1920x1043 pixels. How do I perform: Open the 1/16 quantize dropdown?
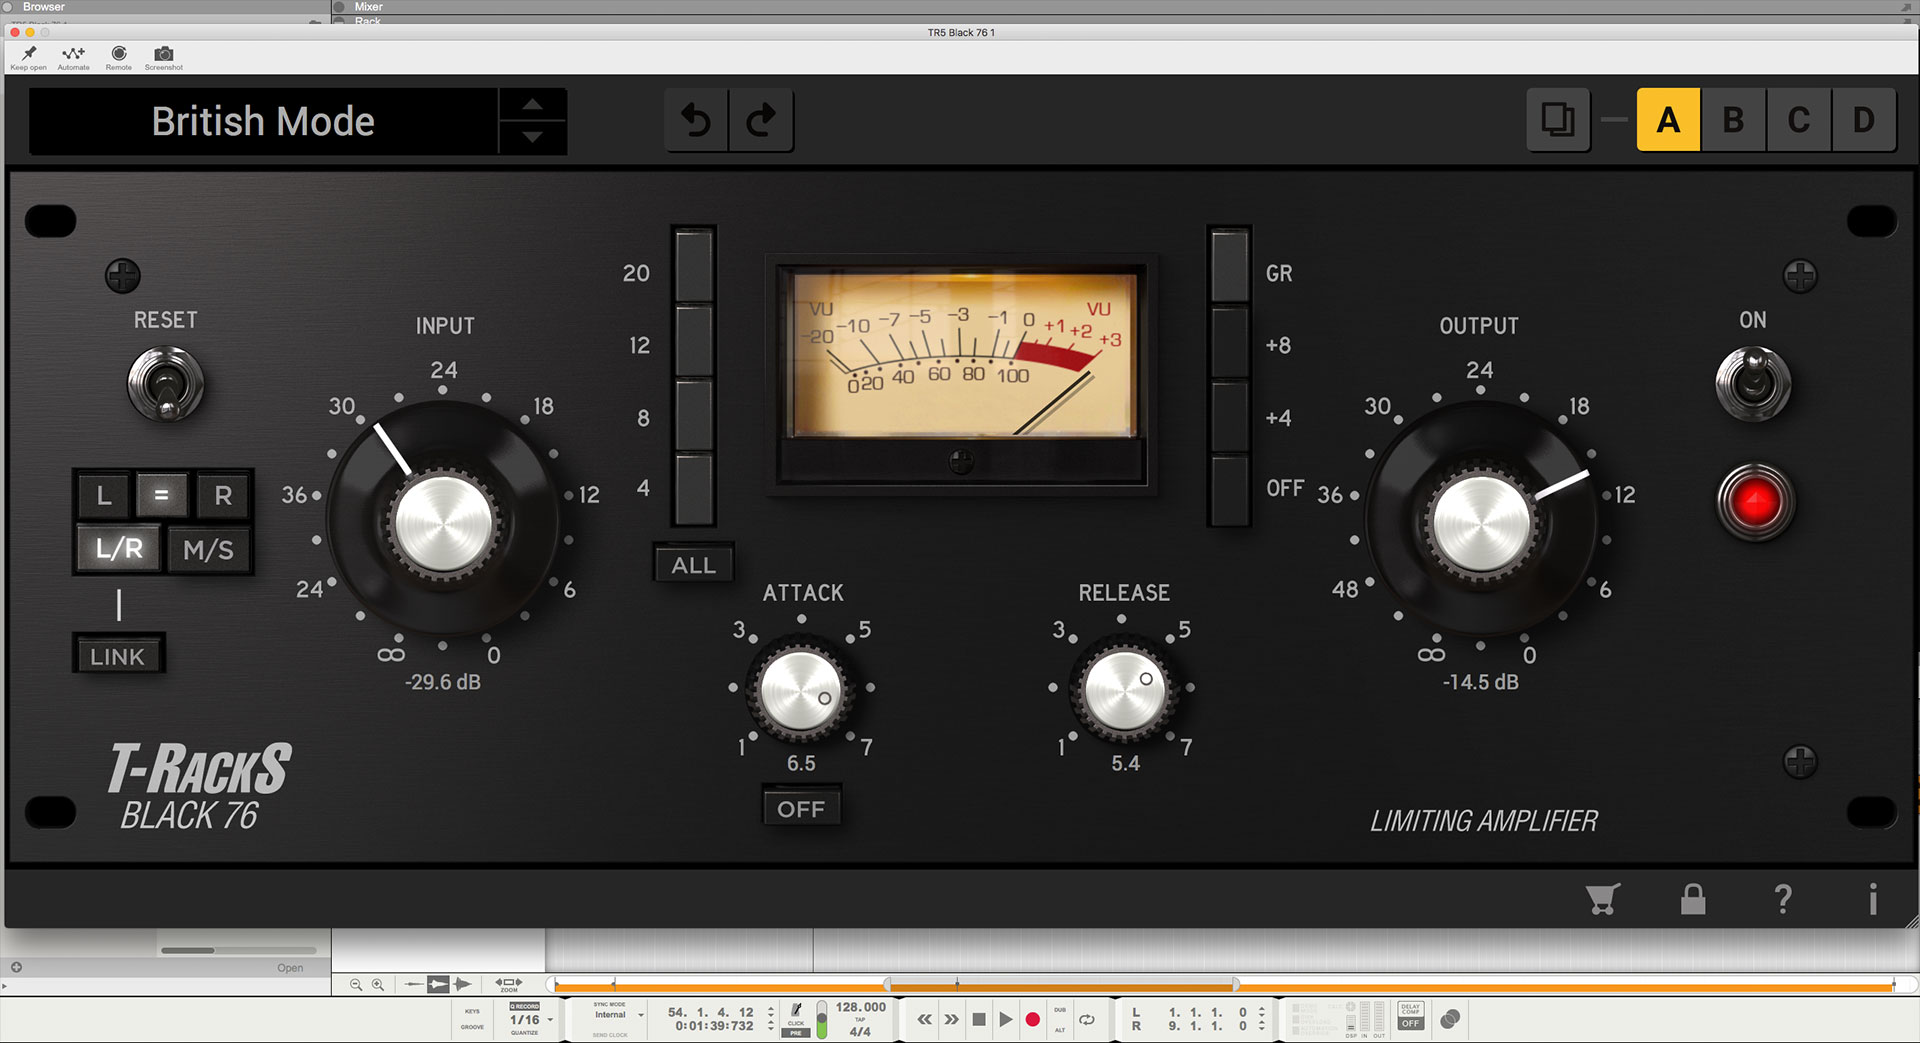pyautogui.click(x=531, y=1020)
